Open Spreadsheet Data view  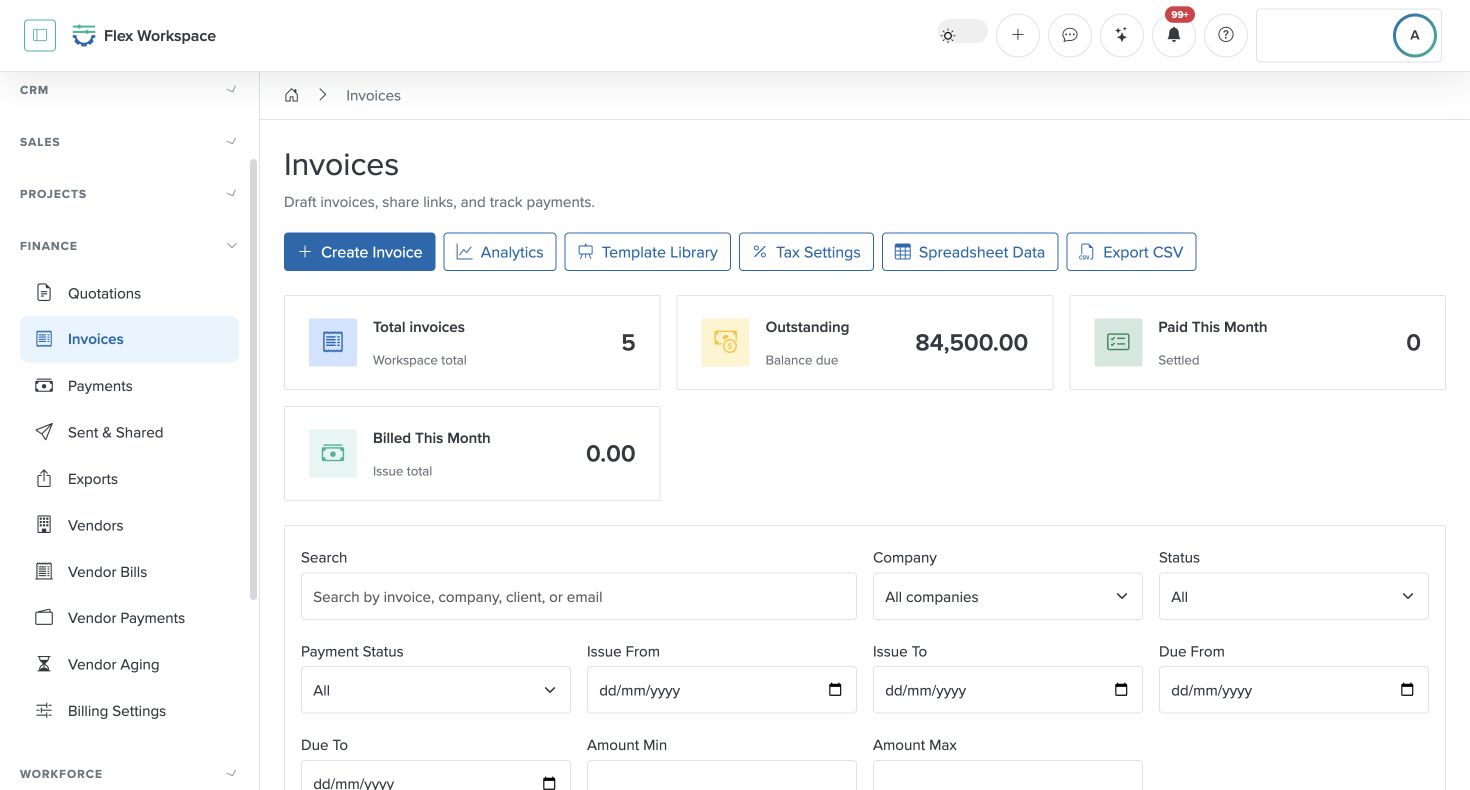(969, 252)
